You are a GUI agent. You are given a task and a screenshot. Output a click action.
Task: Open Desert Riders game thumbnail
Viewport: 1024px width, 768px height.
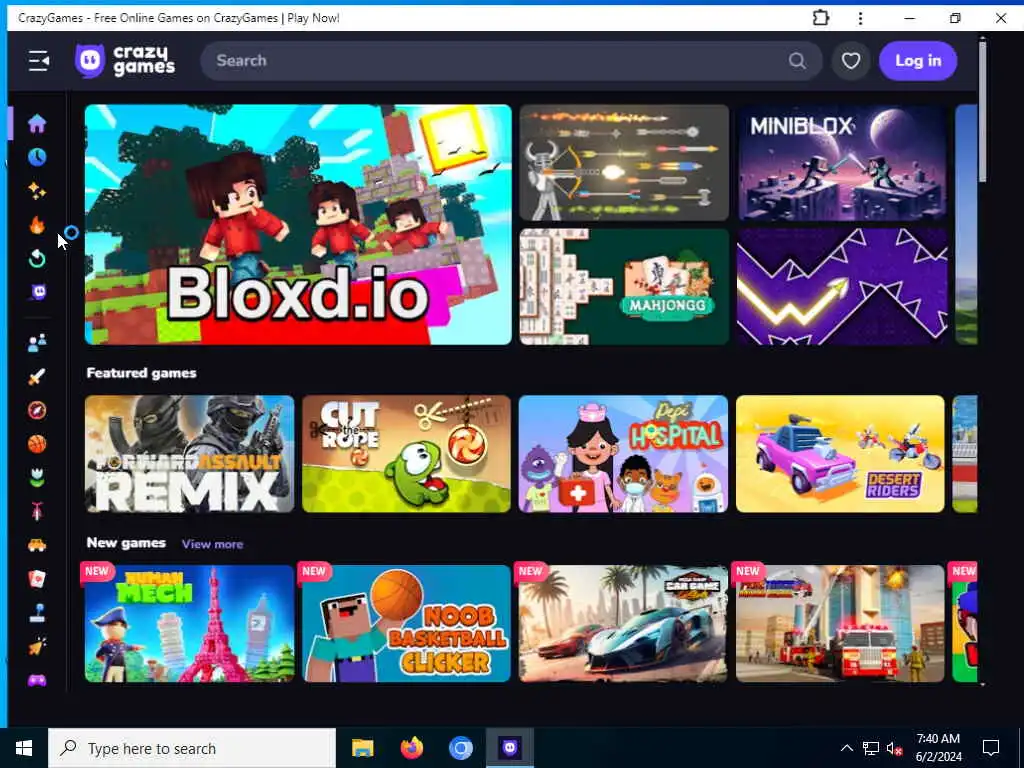pos(840,453)
